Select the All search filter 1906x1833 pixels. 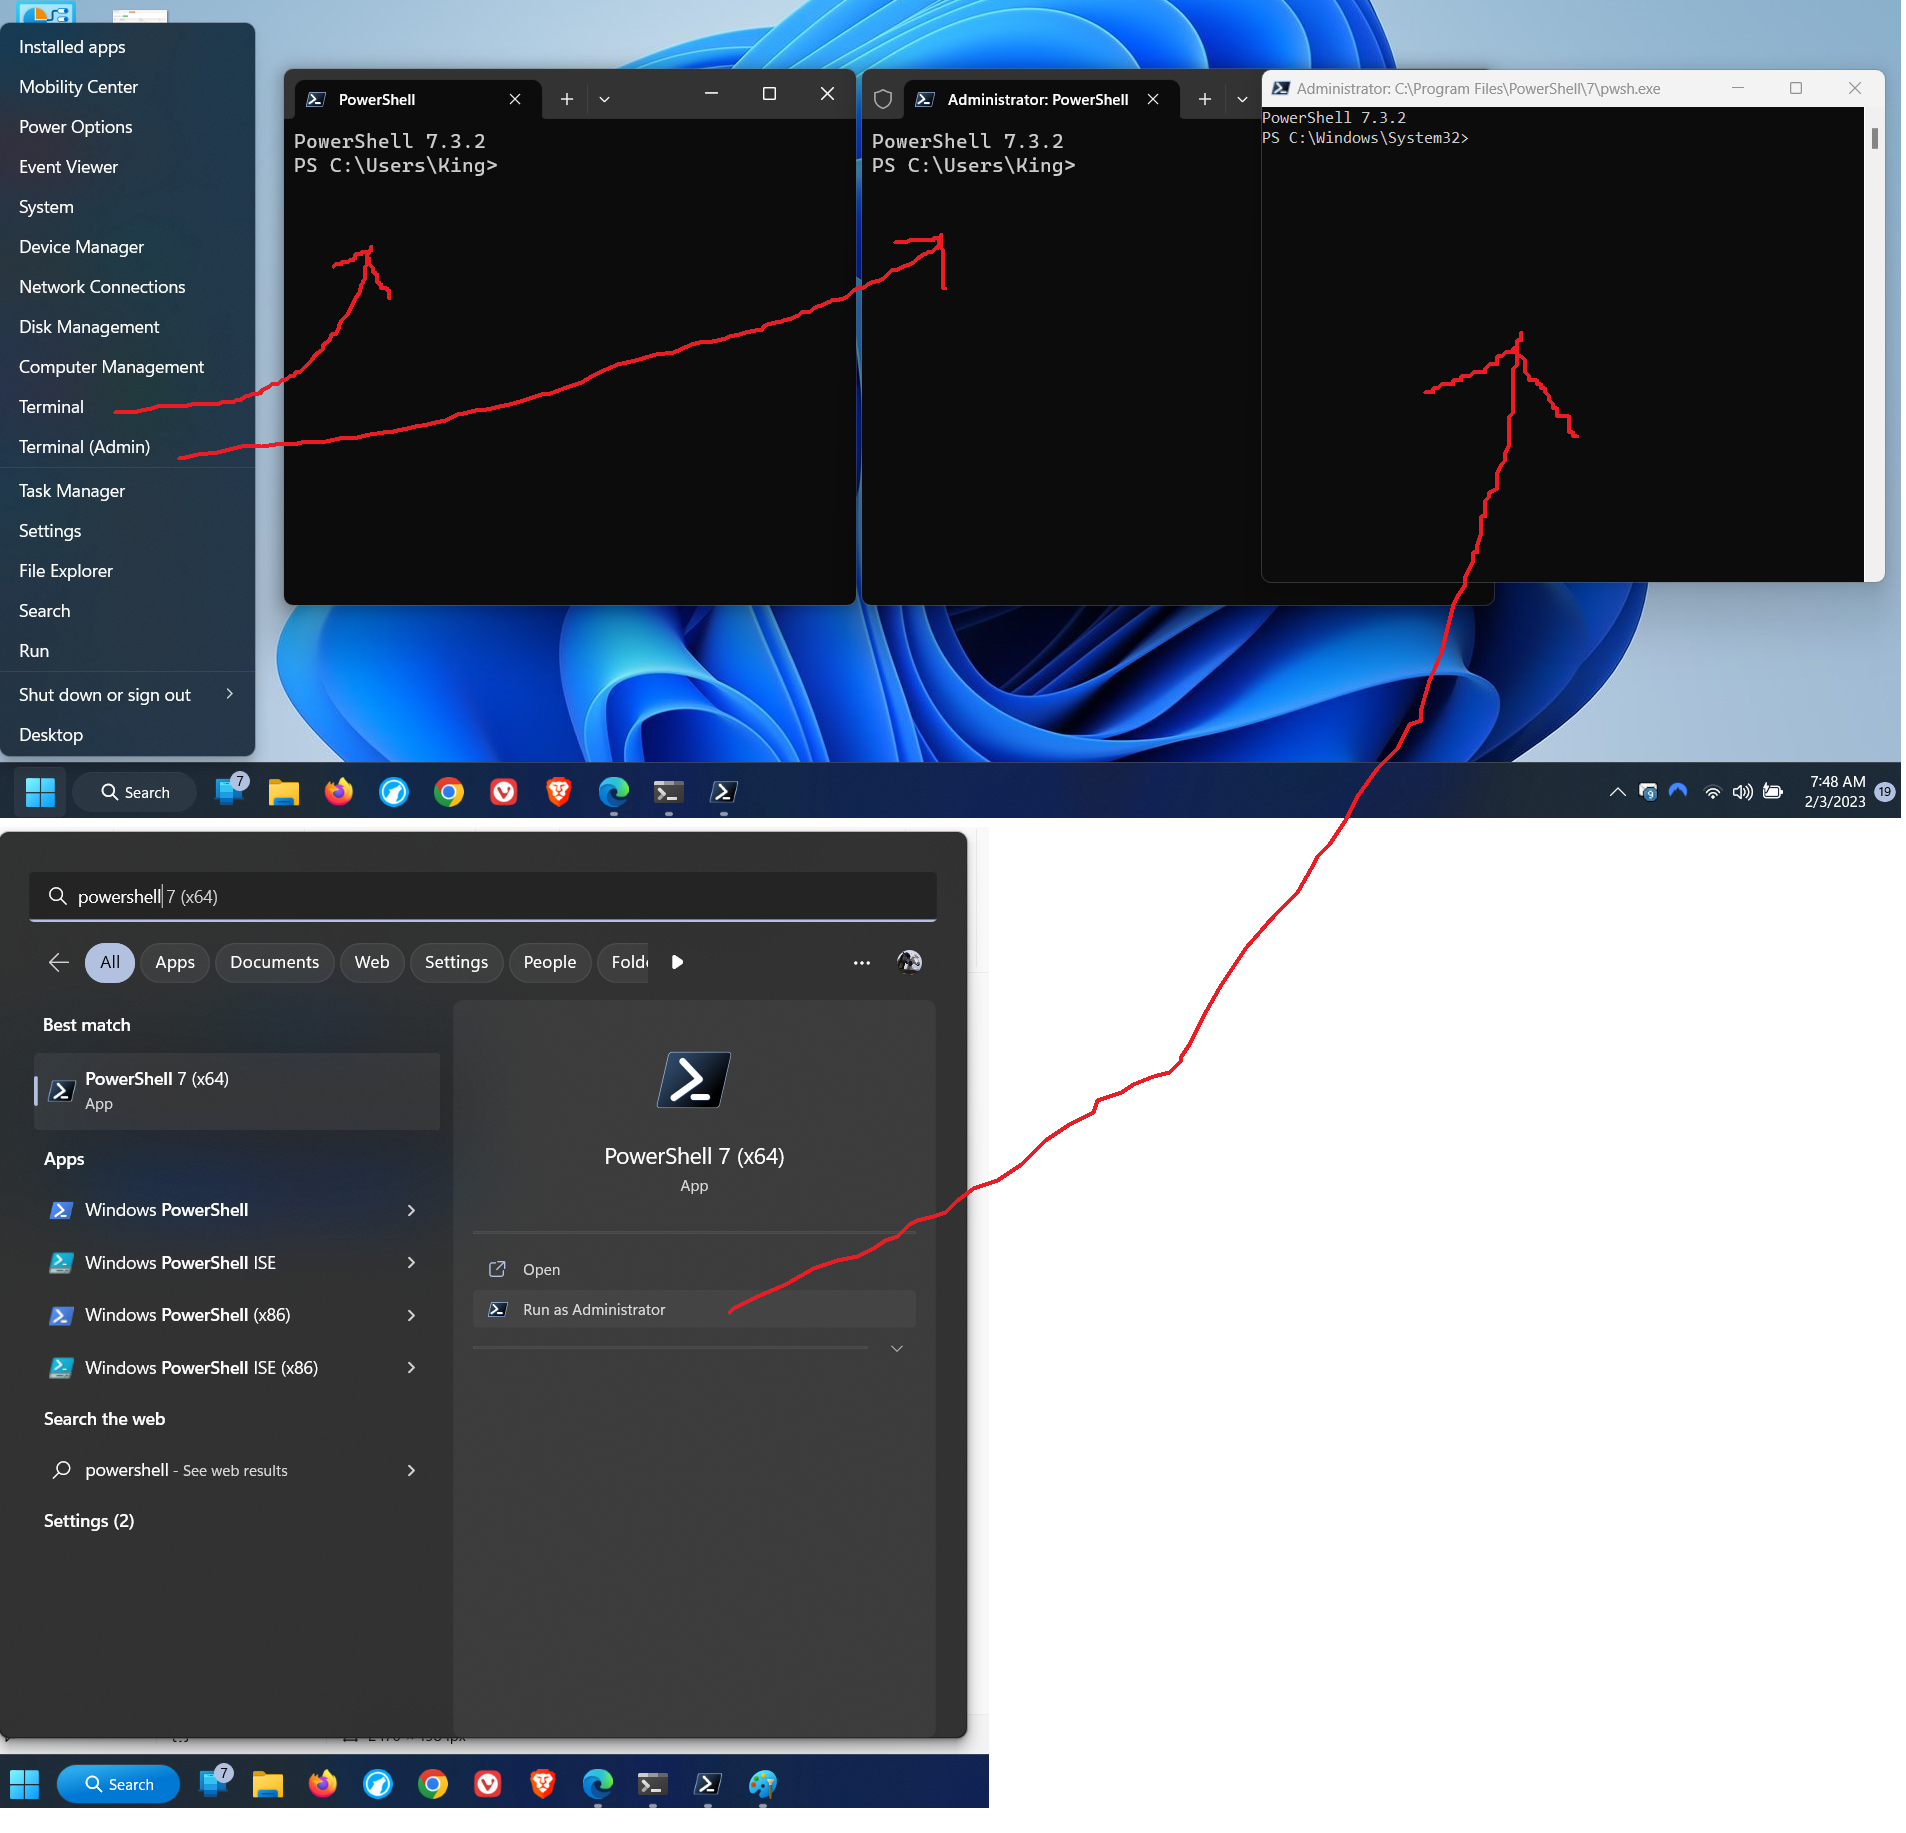click(x=110, y=962)
